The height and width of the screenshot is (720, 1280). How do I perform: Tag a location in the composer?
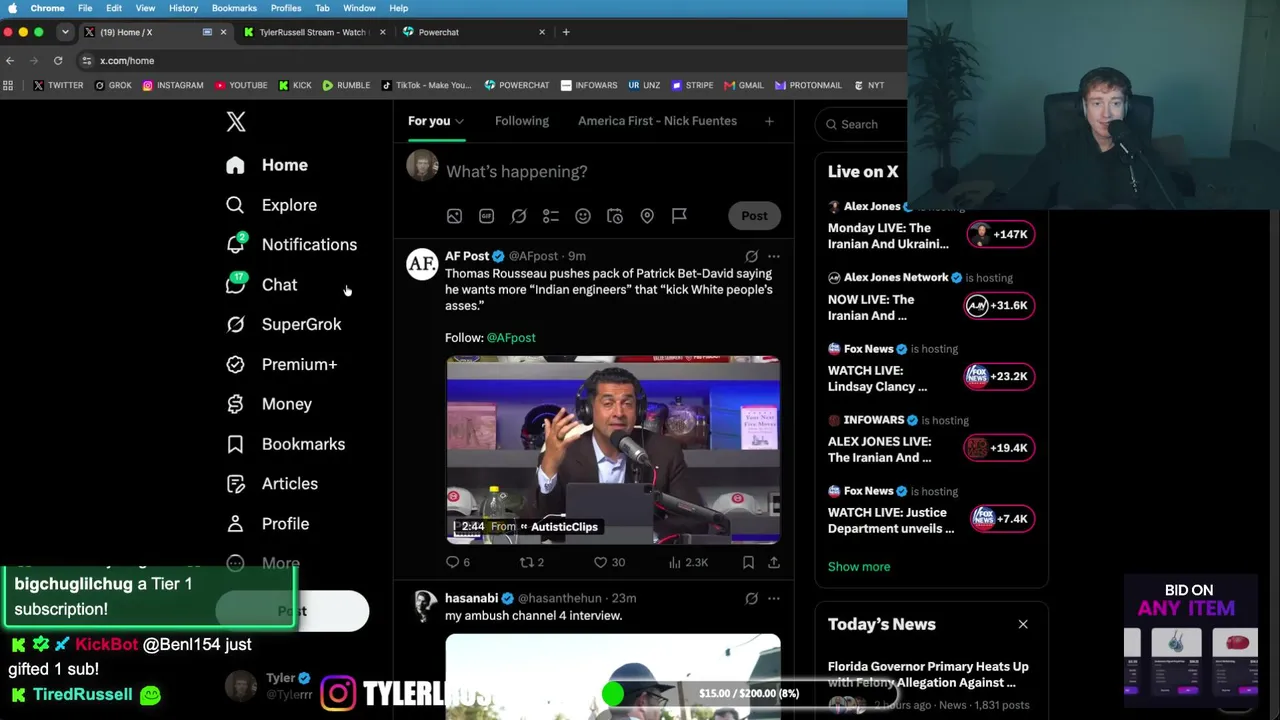647,216
